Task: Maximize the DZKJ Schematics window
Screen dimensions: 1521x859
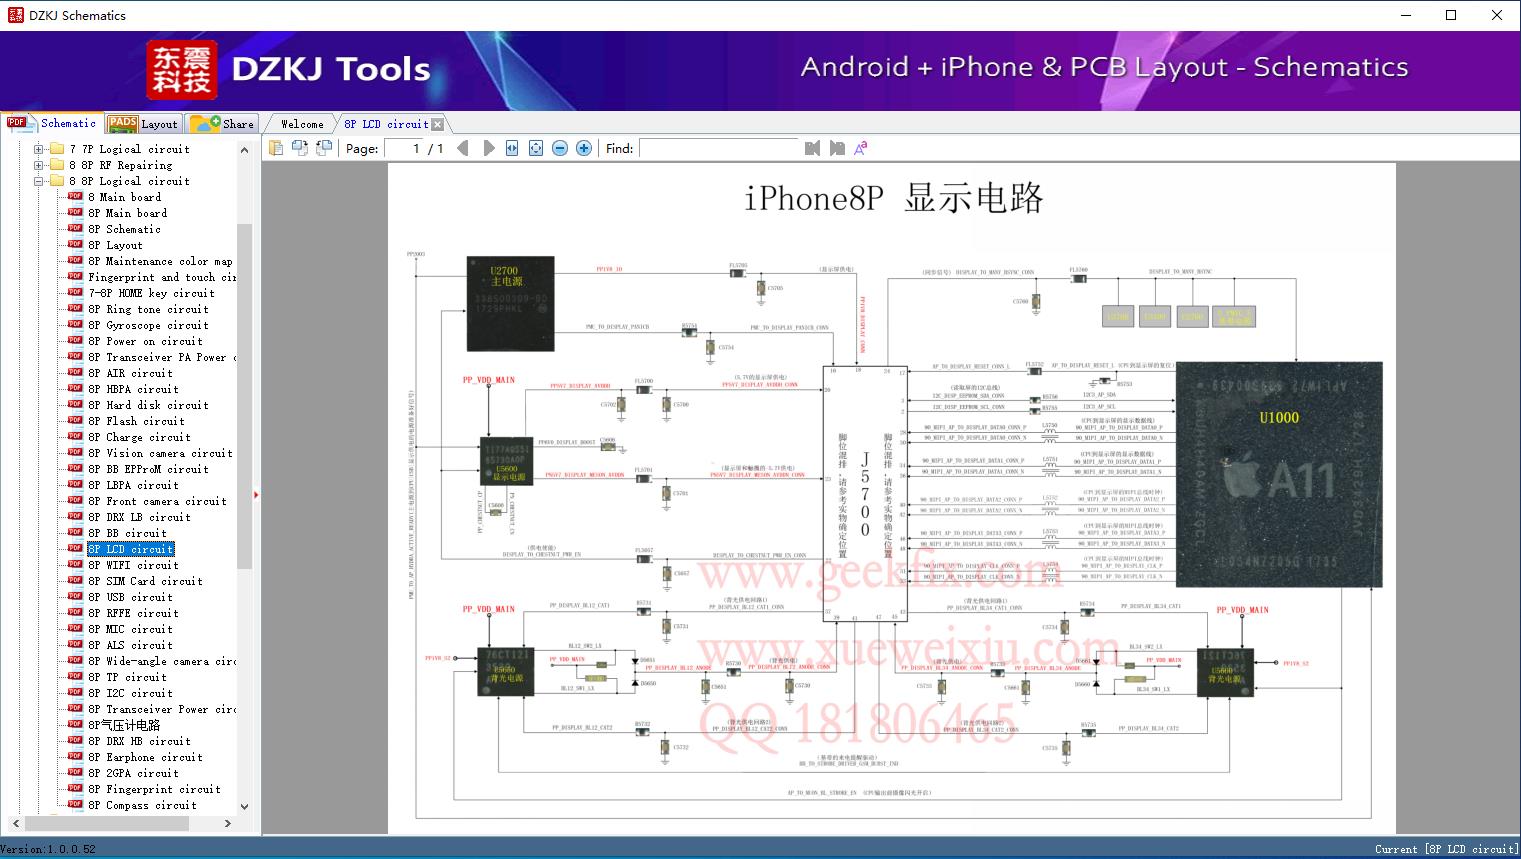Action: tap(1451, 15)
